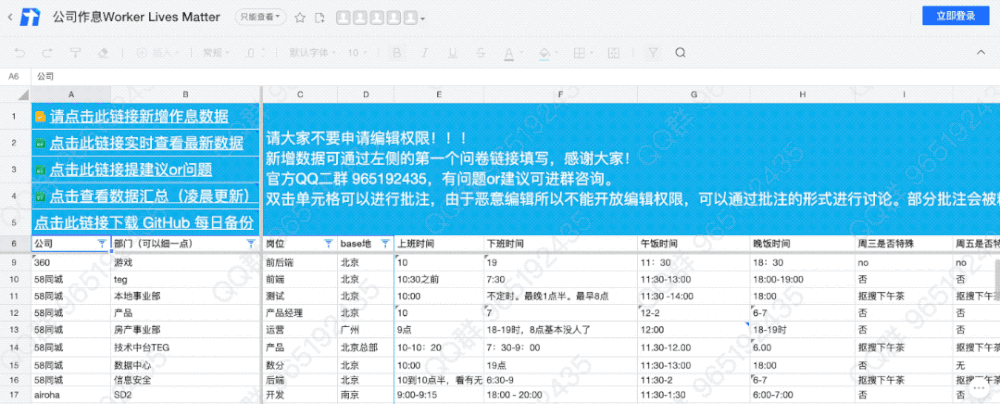Image resolution: width=1000 pixels, height=404 pixels.
Task: Select row 9 header
Action: [15, 262]
